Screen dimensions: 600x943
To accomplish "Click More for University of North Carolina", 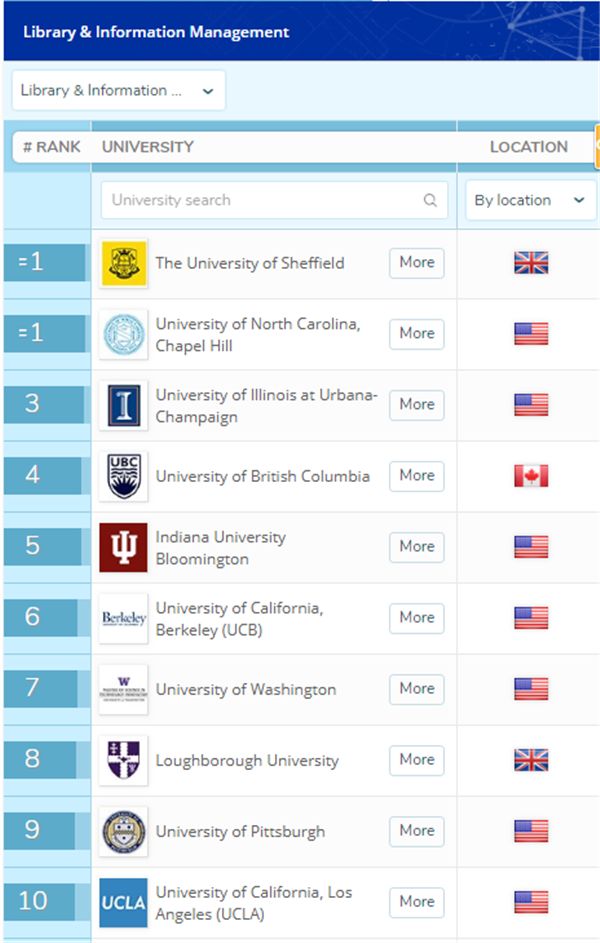I will coord(417,333).
